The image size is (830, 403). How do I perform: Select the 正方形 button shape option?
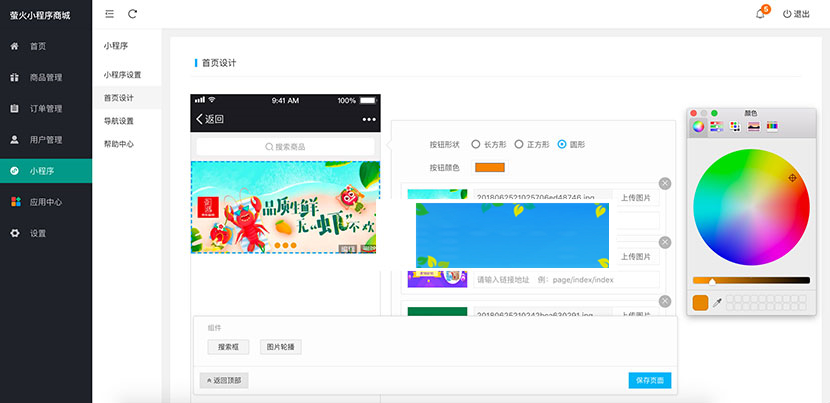pyautogui.click(x=519, y=144)
